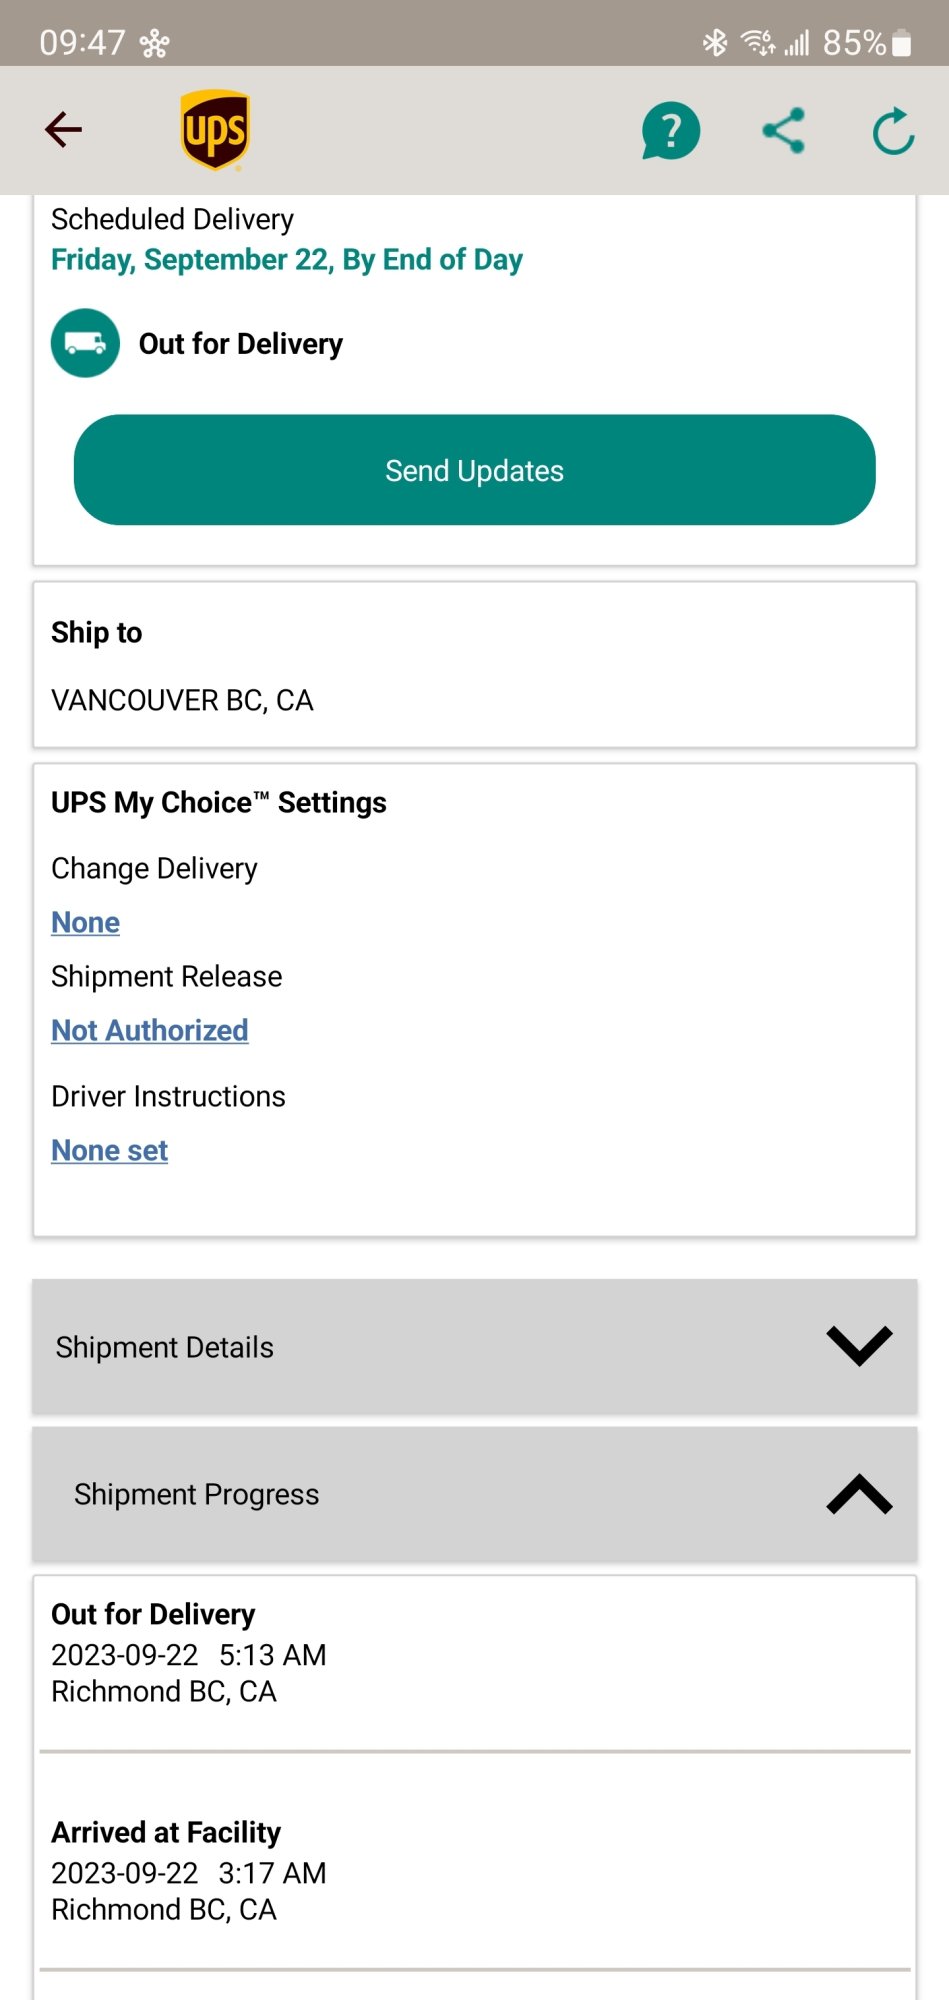Tap the Wi-Fi signal status icon

757,42
